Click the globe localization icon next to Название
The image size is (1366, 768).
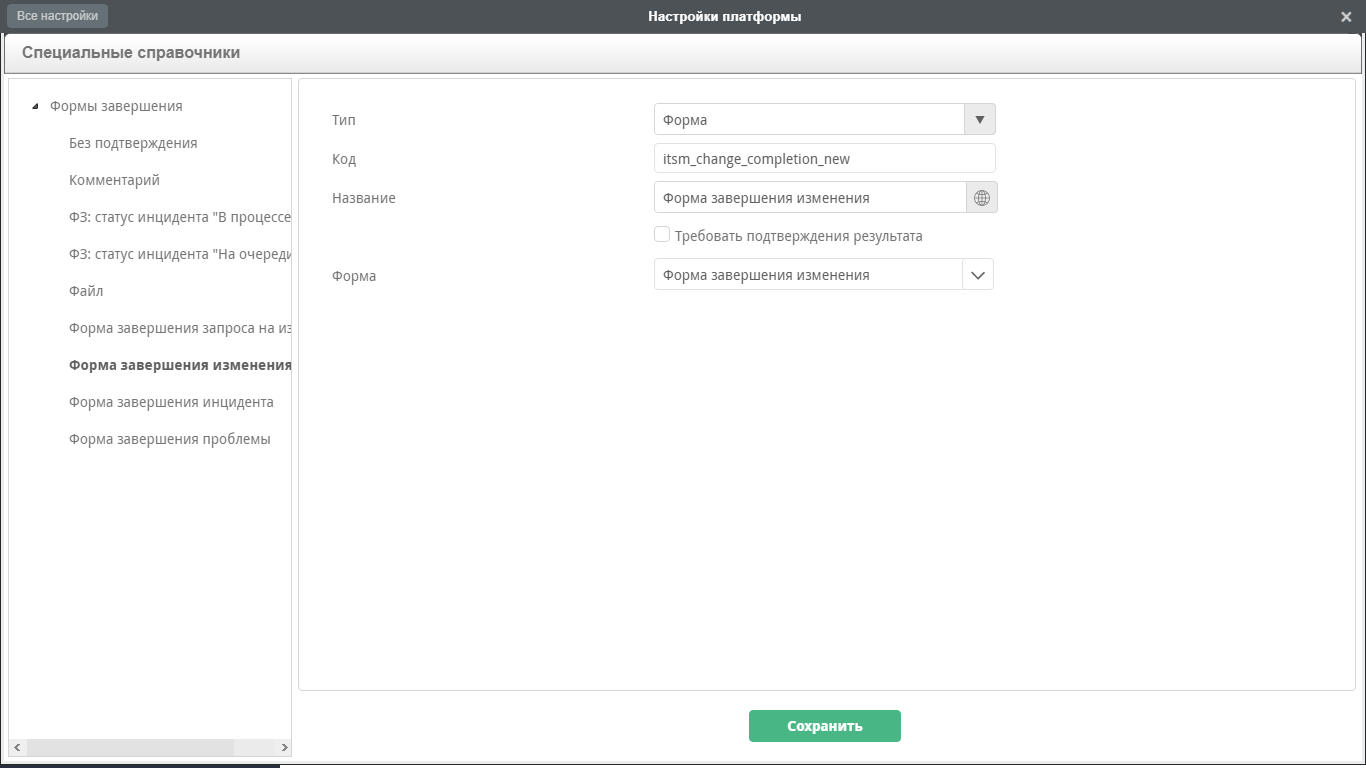(x=981, y=198)
